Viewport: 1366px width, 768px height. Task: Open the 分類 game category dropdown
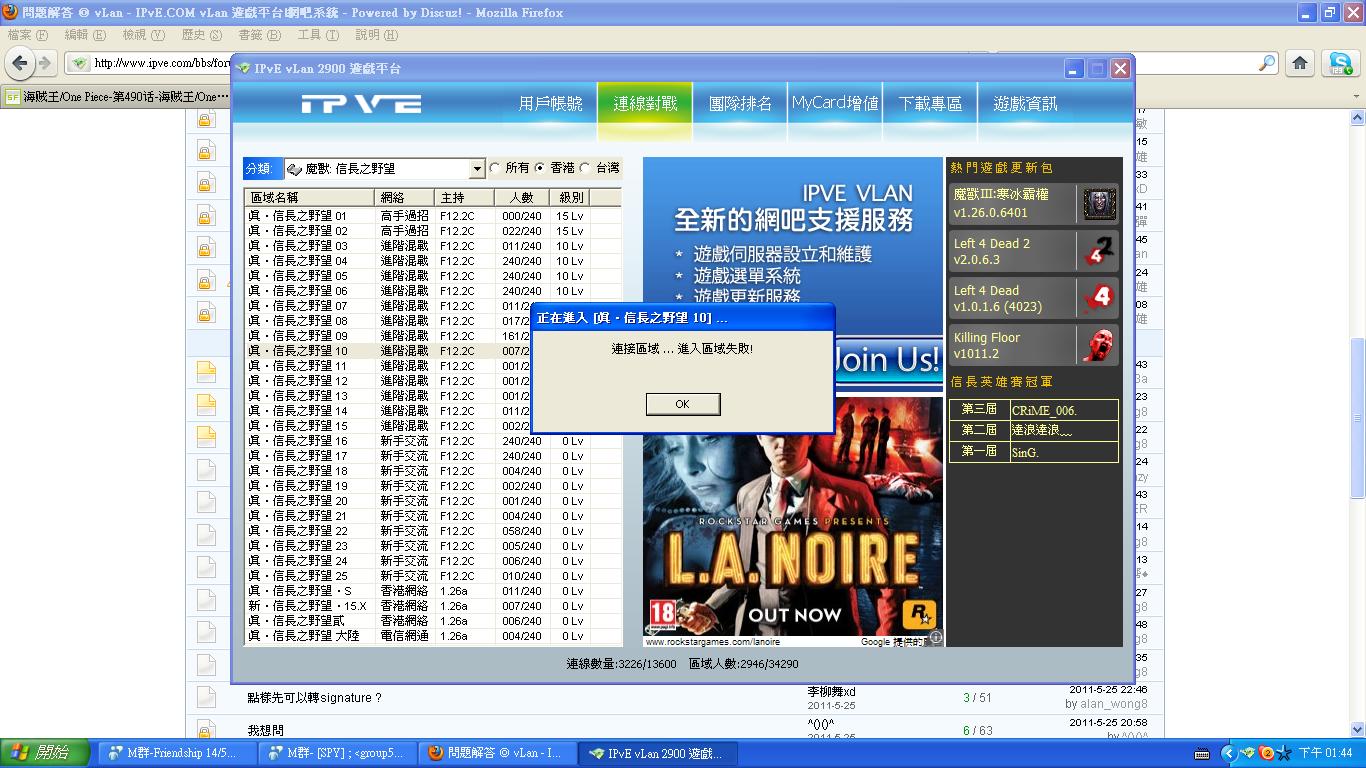477,169
